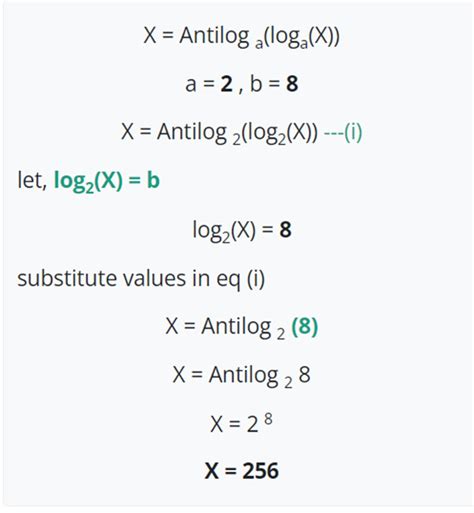
Task: Click the equation X = 2 to power 8
Action: coord(241,423)
